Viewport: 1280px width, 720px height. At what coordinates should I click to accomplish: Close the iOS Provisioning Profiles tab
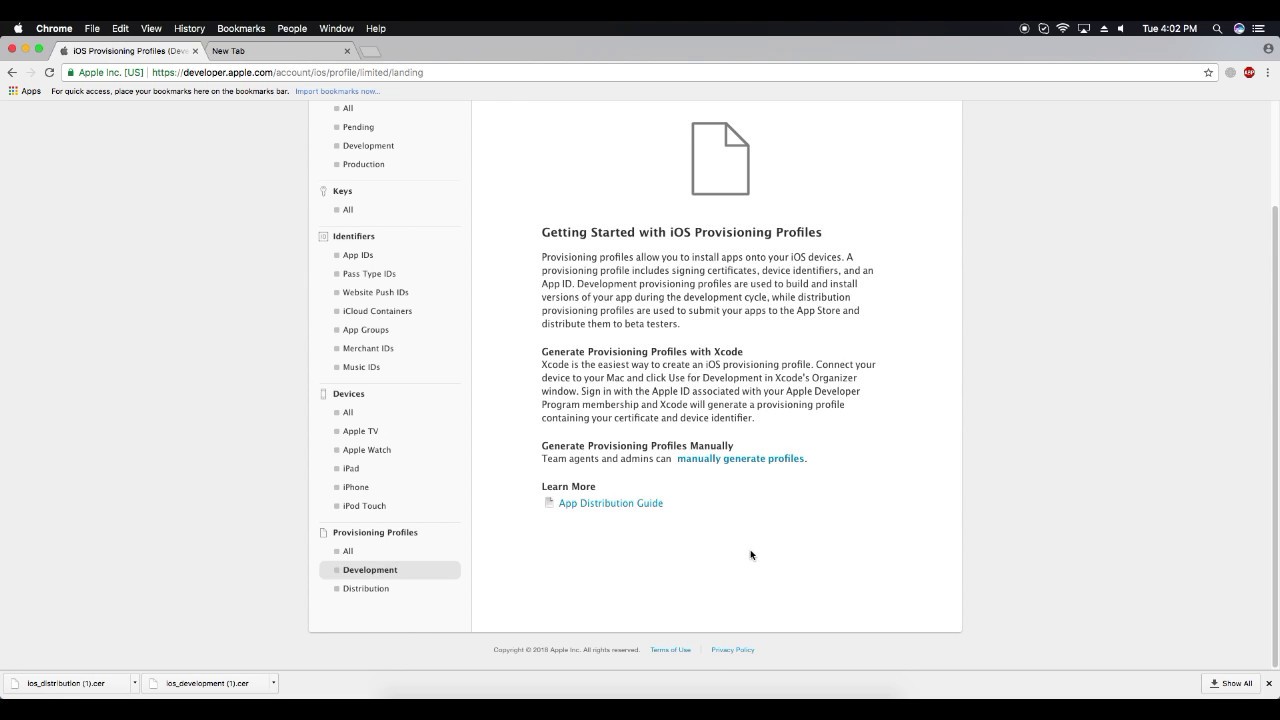pos(196,50)
